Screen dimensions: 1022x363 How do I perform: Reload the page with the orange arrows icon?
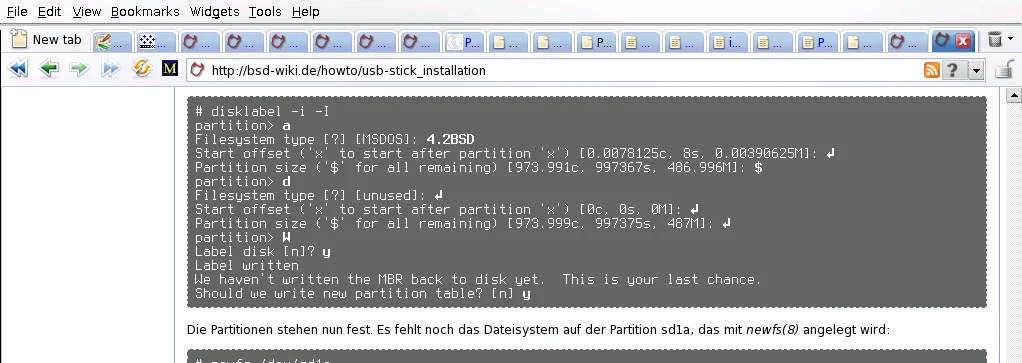pyautogui.click(x=141, y=68)
